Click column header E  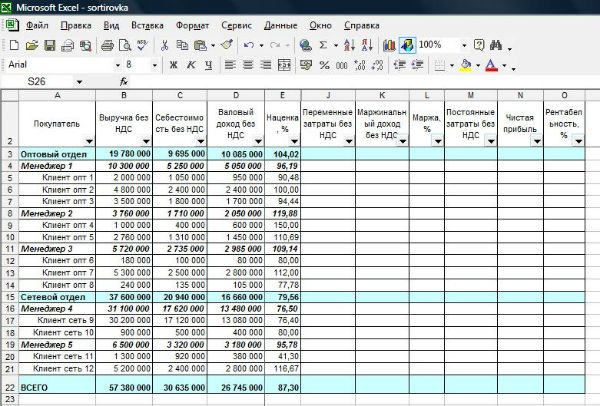pos(282,95)
